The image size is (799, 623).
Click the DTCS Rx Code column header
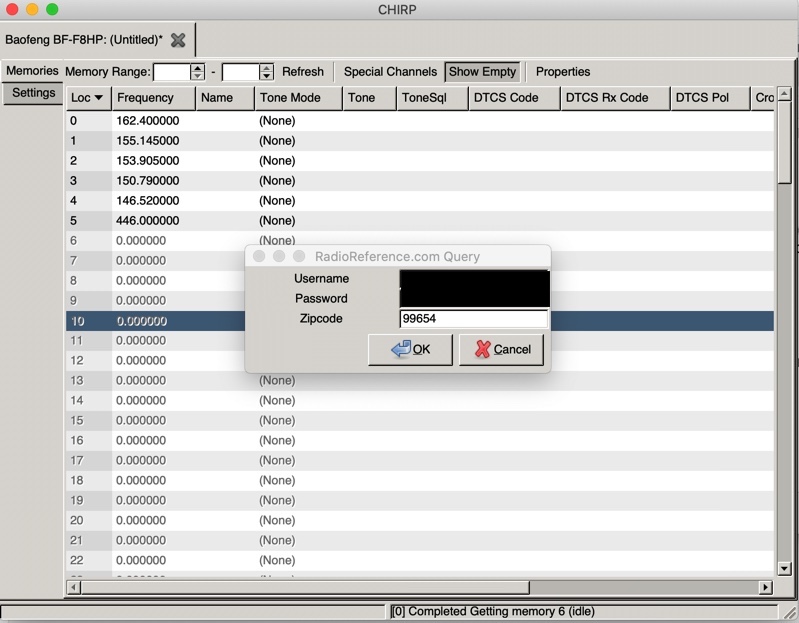tap(615, 98)
